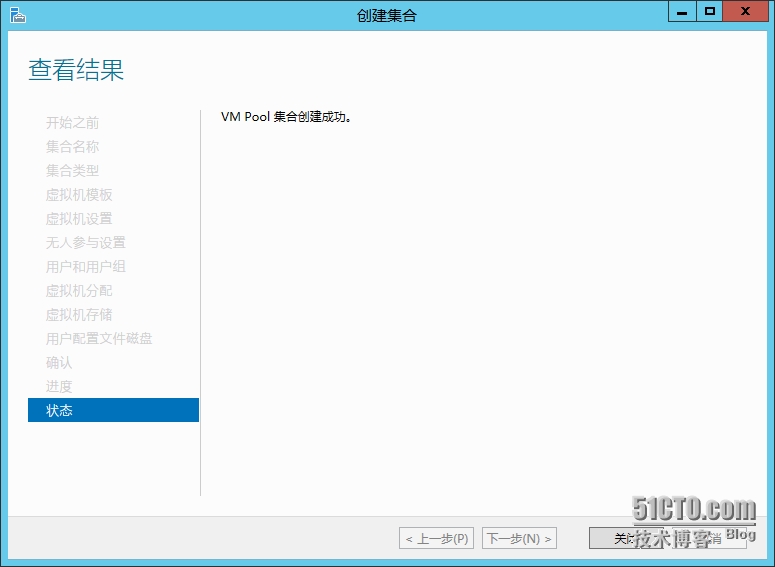This screenshot has width=775, height=567.
Task: Select the 确认 step
Action: coord(59,362)
